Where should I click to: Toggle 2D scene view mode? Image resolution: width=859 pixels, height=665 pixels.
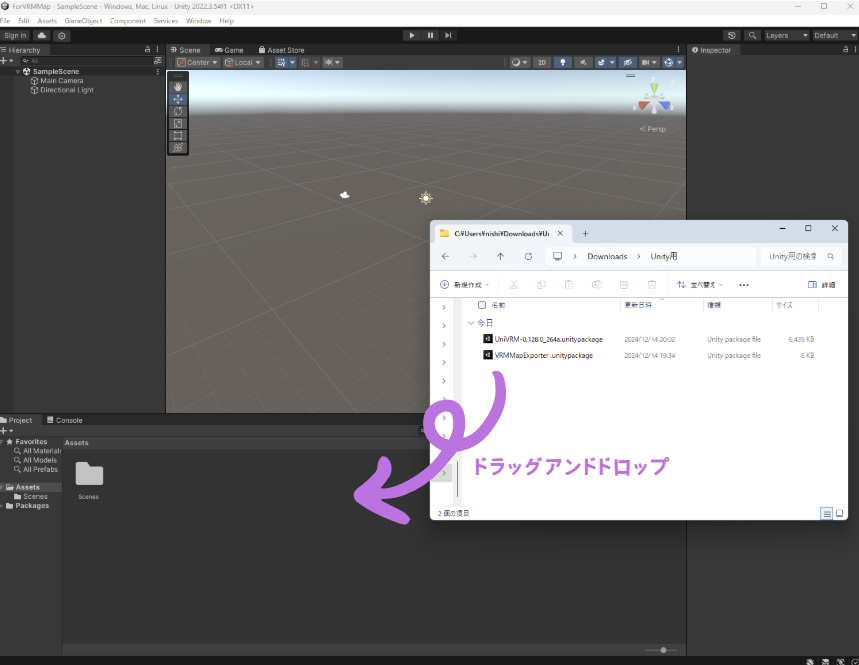pos(542,62)
